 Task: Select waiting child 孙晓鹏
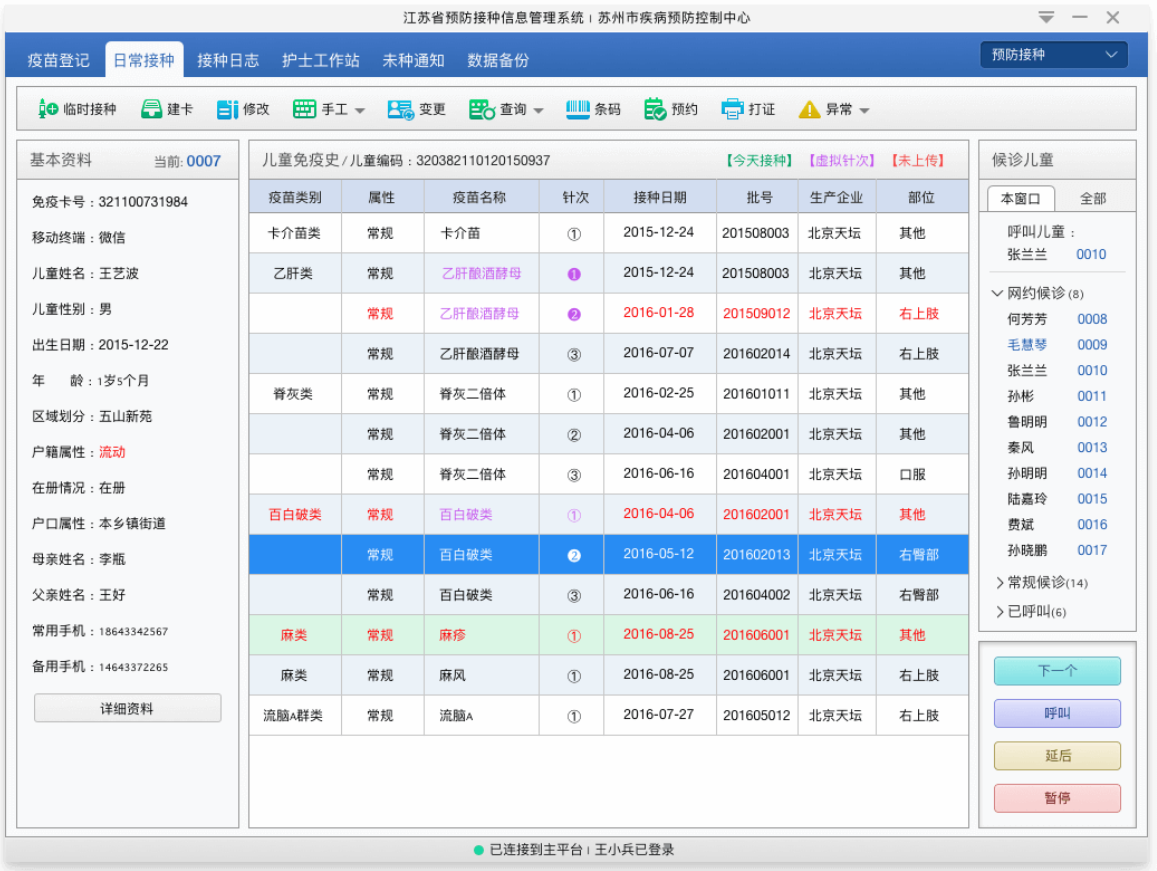tap(1027, 551)
